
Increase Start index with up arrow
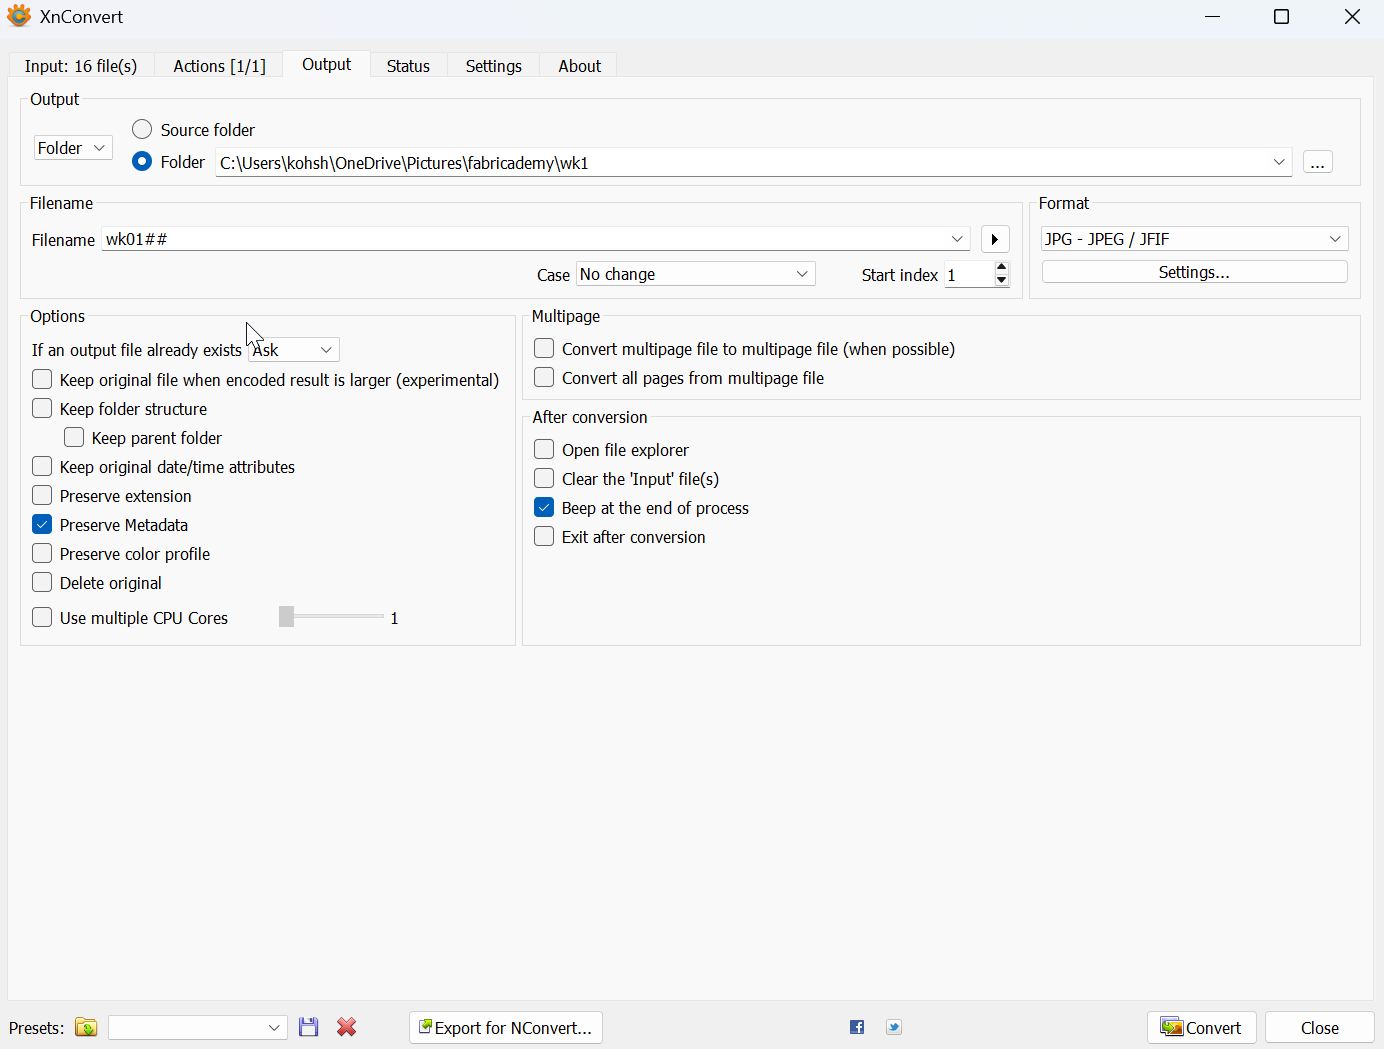coord(1002,268)
